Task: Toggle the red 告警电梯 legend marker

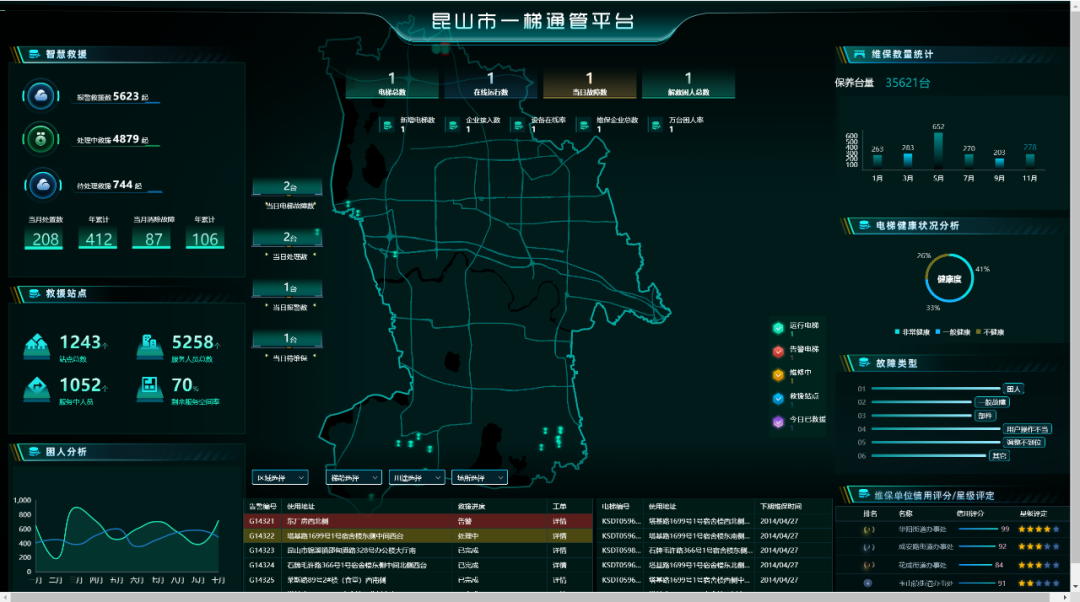Action: click(x=777, y=351)
